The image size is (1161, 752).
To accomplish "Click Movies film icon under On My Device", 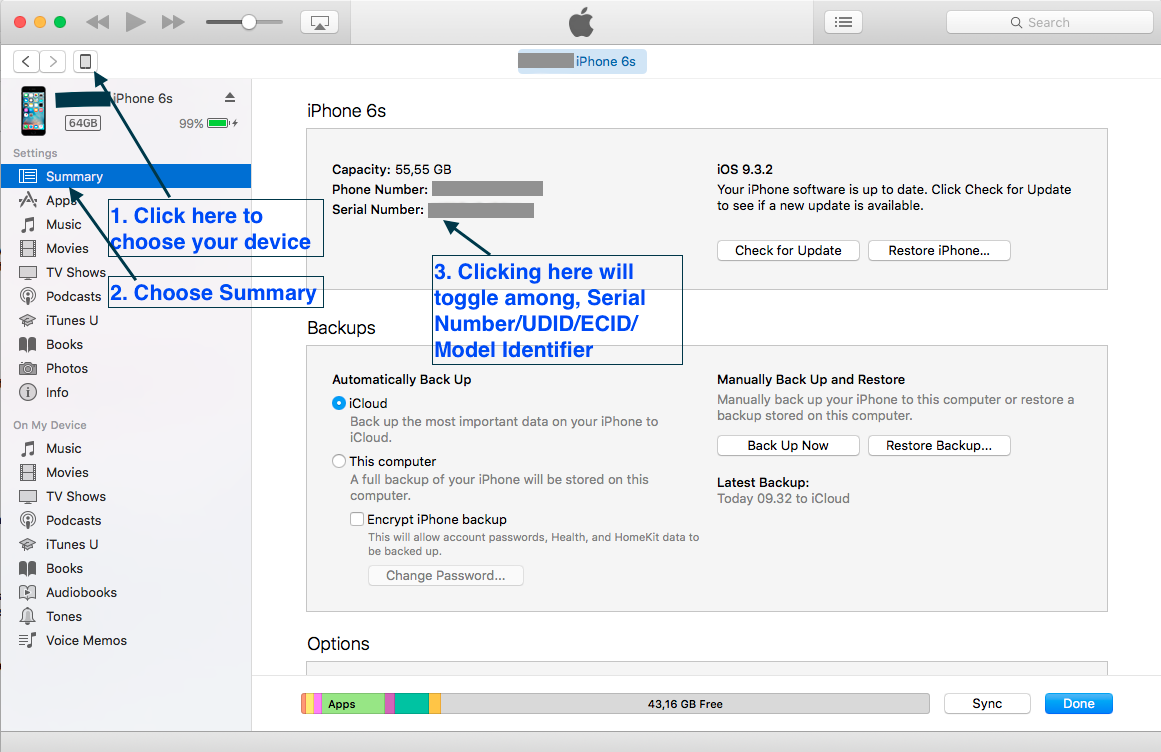I will pyautogui.click(x=27, y=472).
